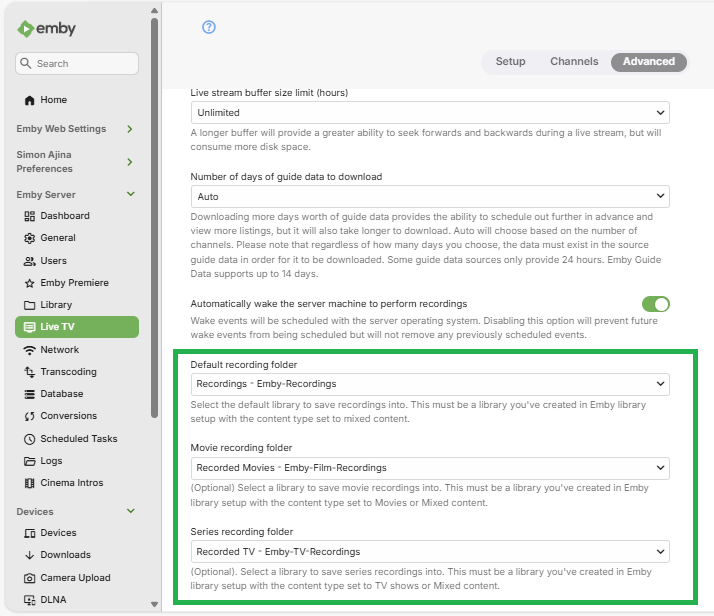Collapse the Devices section chevron
This screenshot has height=616, width=714.
coord(131,511)
